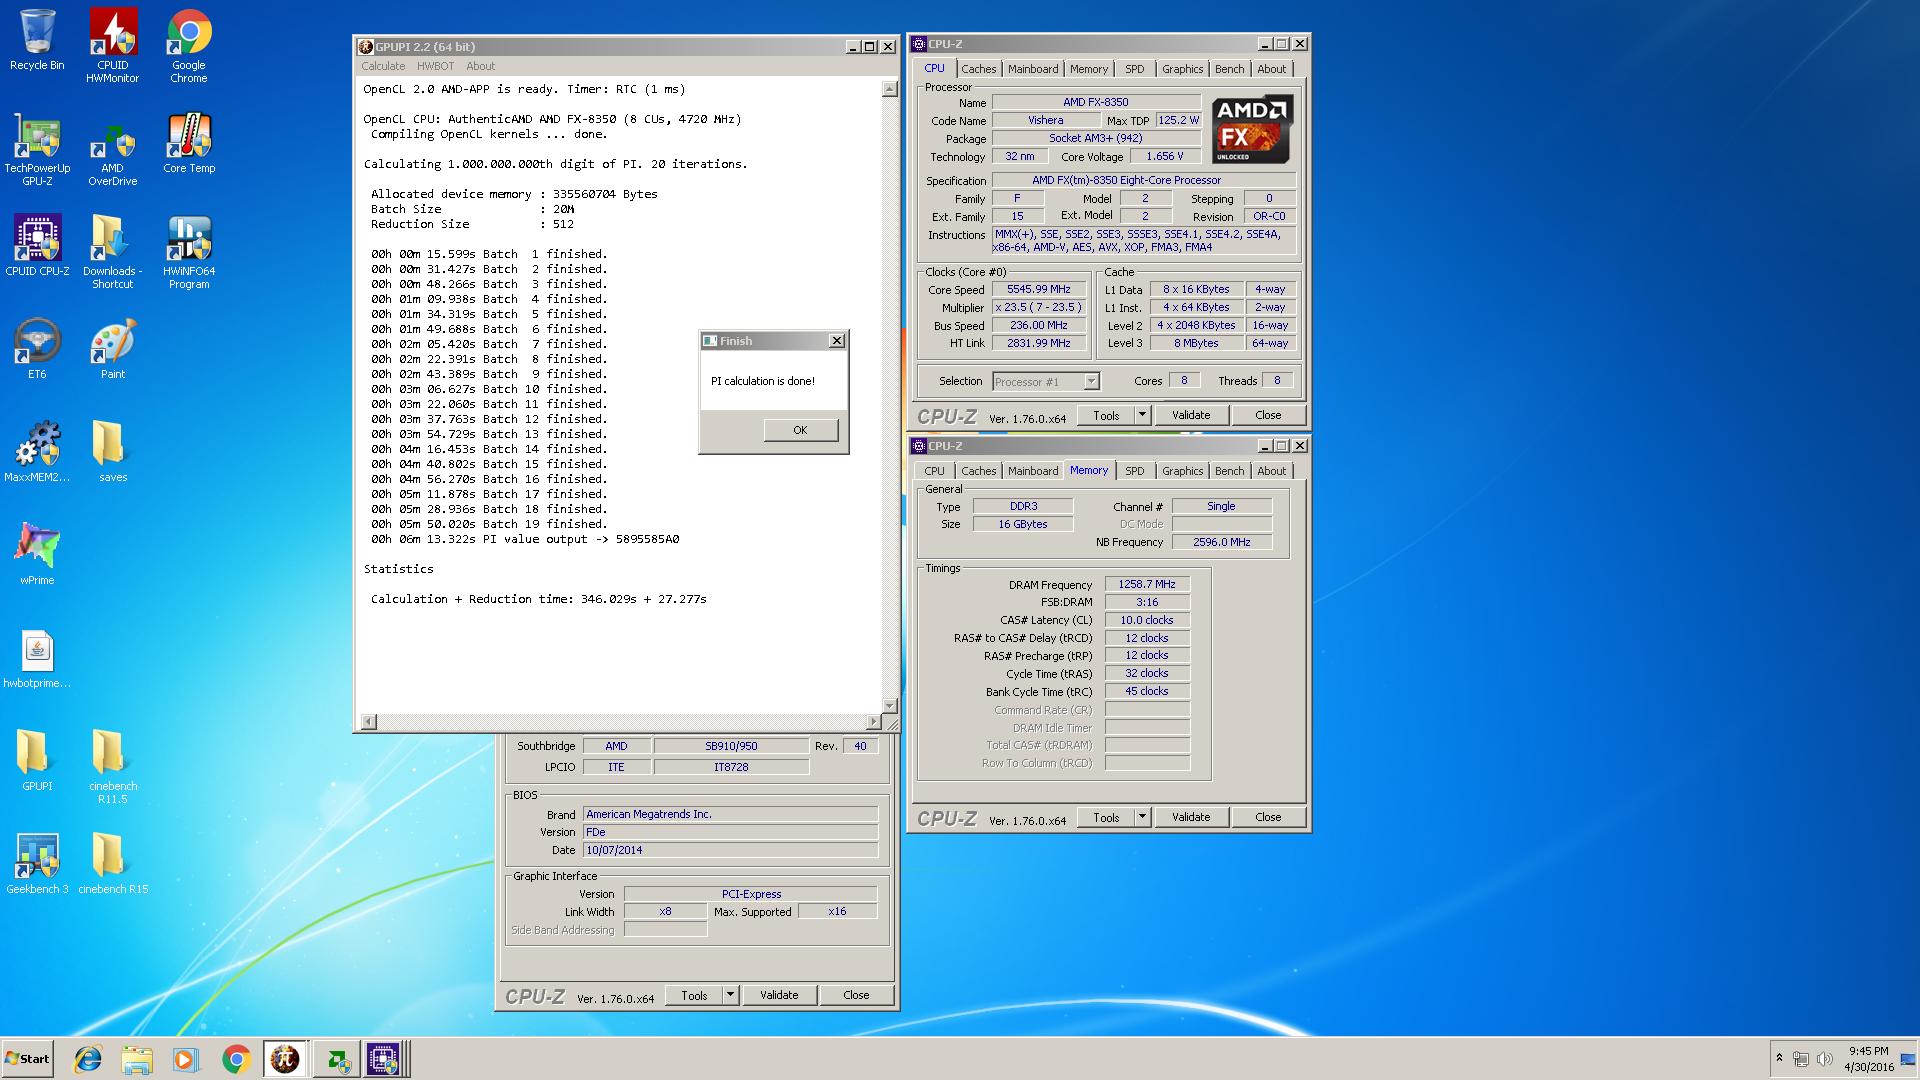Click Validate in mainboard CPU-Z window
Viewport: 1920px width, 1080px height.
tap(779, 995)
